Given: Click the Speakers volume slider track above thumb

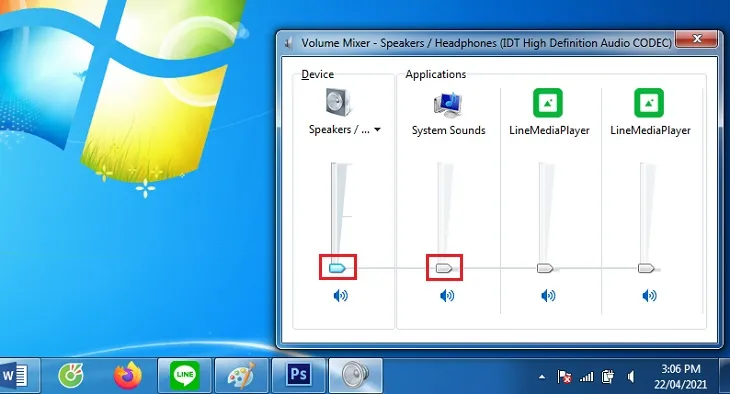Looking at the screenshot, I should 333,212.
